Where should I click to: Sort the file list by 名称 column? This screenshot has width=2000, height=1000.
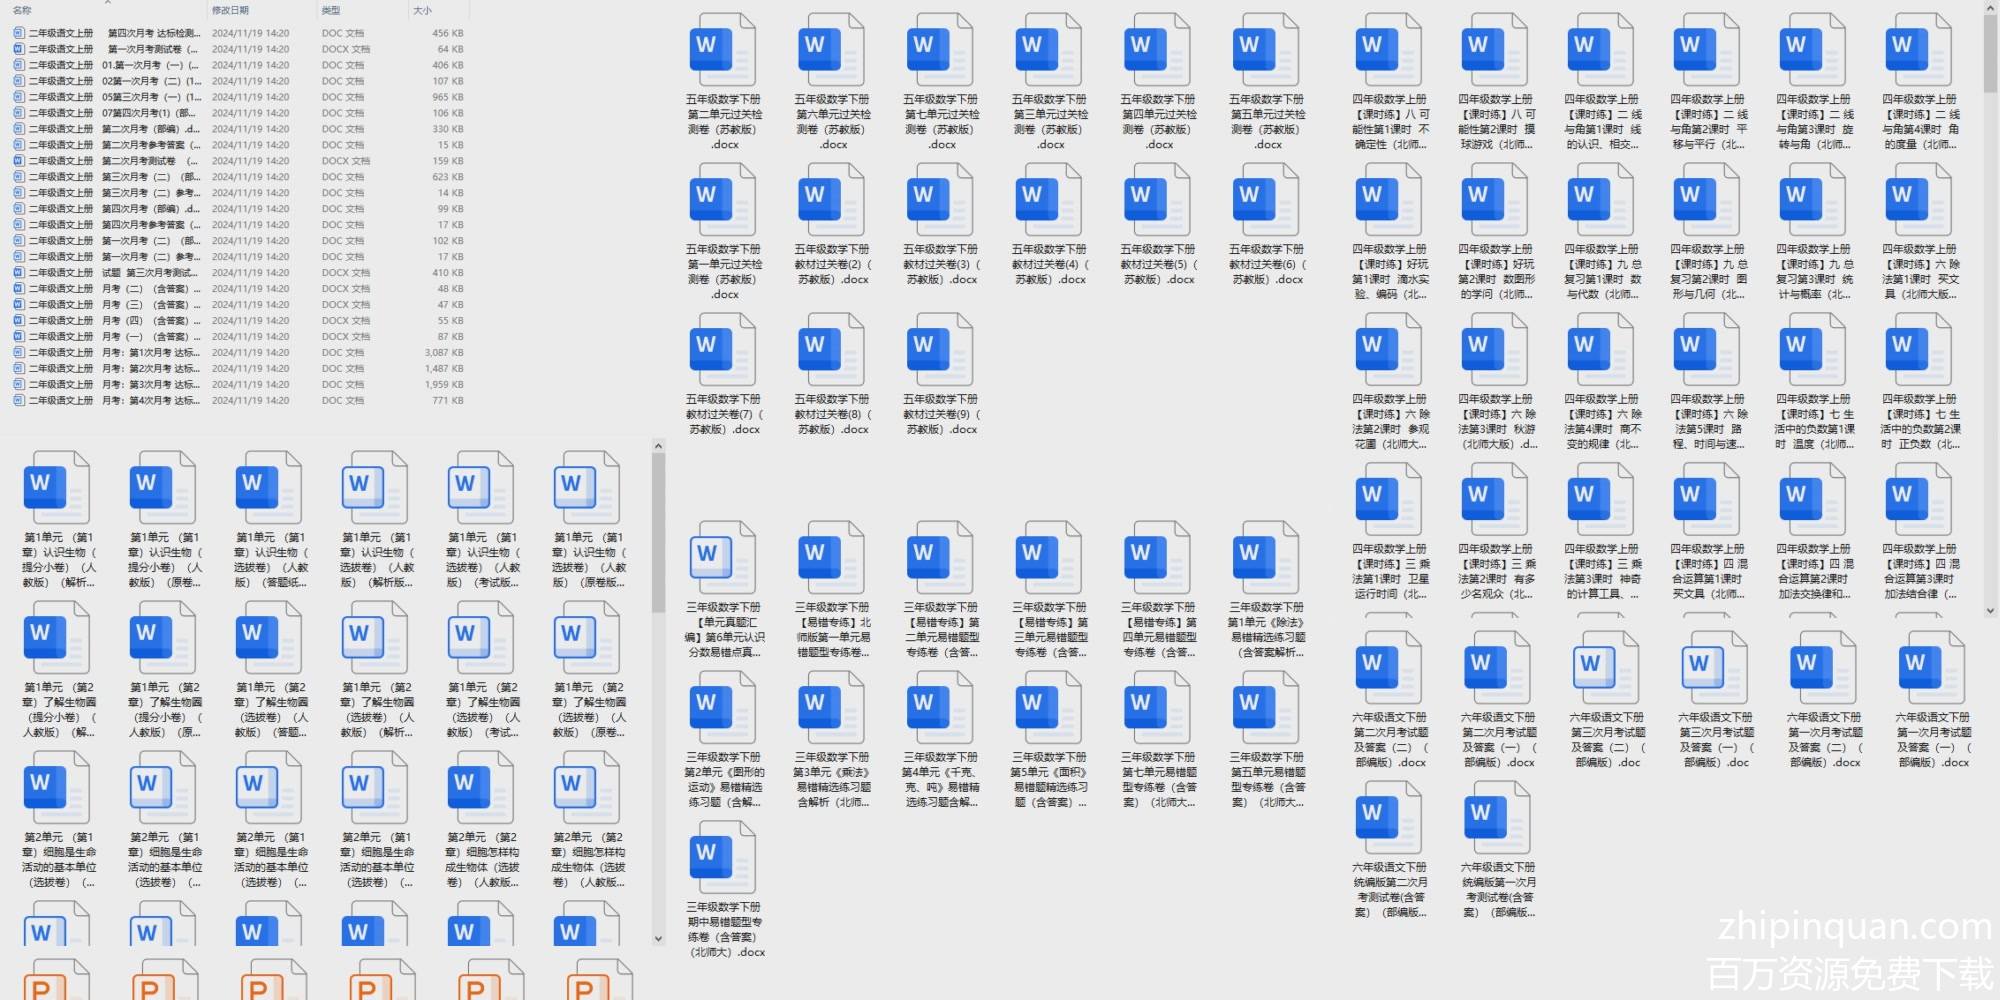23,10
